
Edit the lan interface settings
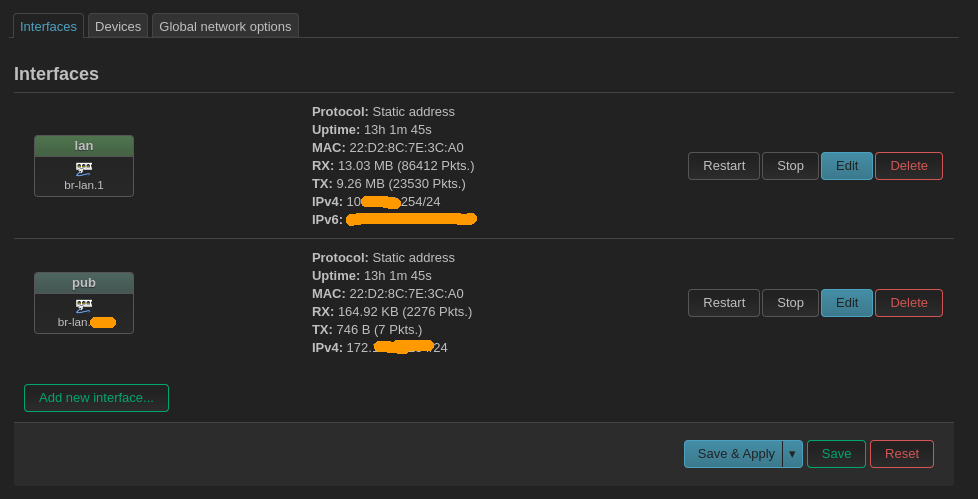tap(847, 166)
